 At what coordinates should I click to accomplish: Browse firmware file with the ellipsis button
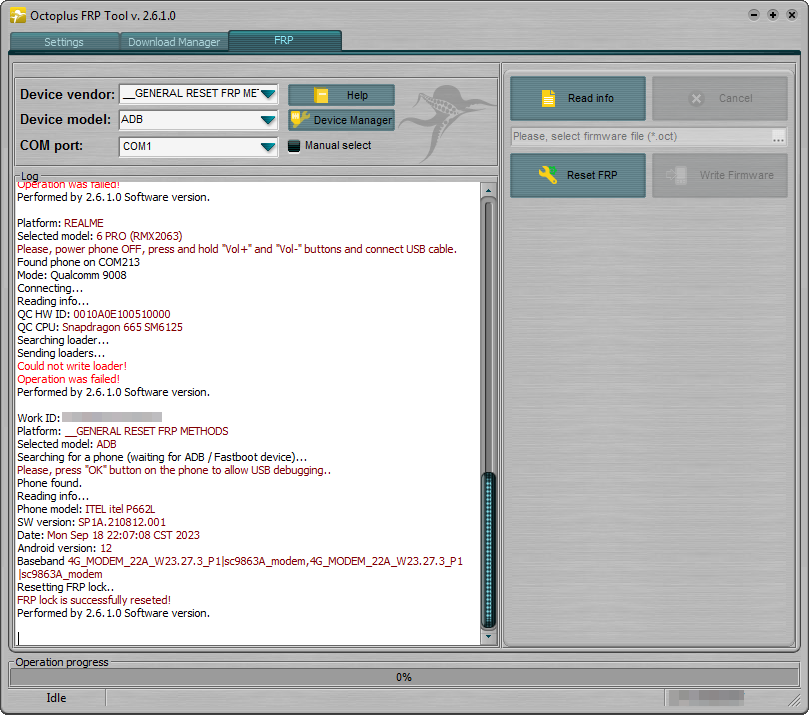coord(779,137)
